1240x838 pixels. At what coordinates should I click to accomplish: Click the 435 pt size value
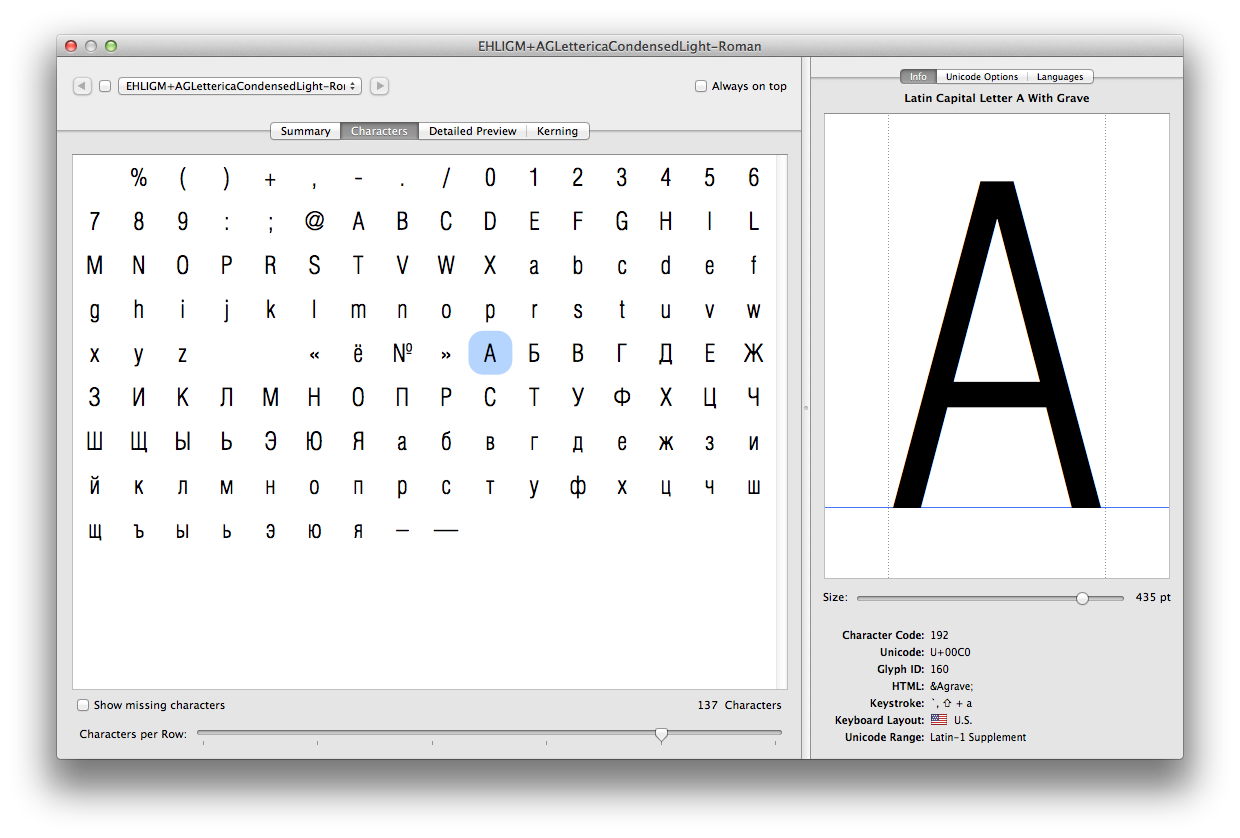tap(1153, 597)
